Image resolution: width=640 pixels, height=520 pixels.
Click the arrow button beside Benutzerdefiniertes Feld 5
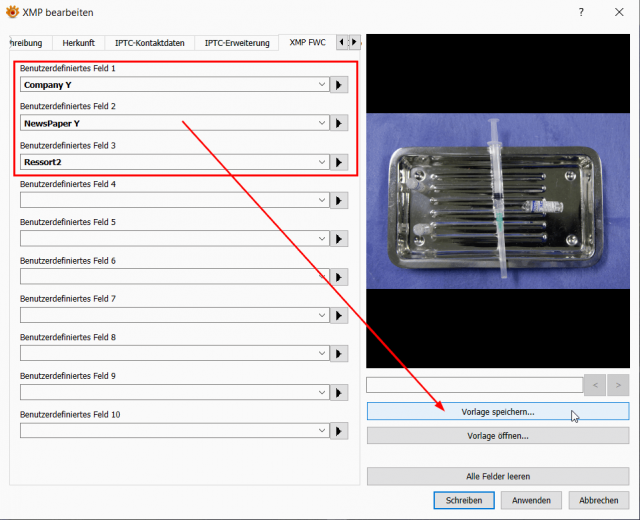click(339, 239)
